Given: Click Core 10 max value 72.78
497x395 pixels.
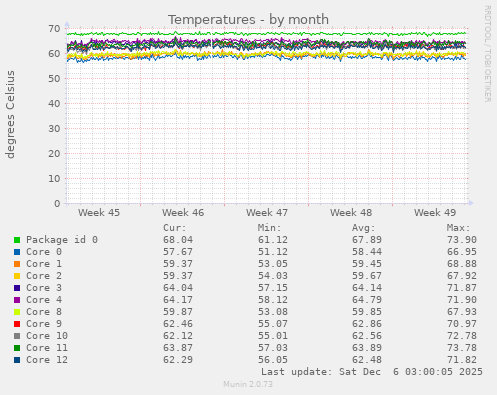Looking at the screenshot, I should pos(462,336).
